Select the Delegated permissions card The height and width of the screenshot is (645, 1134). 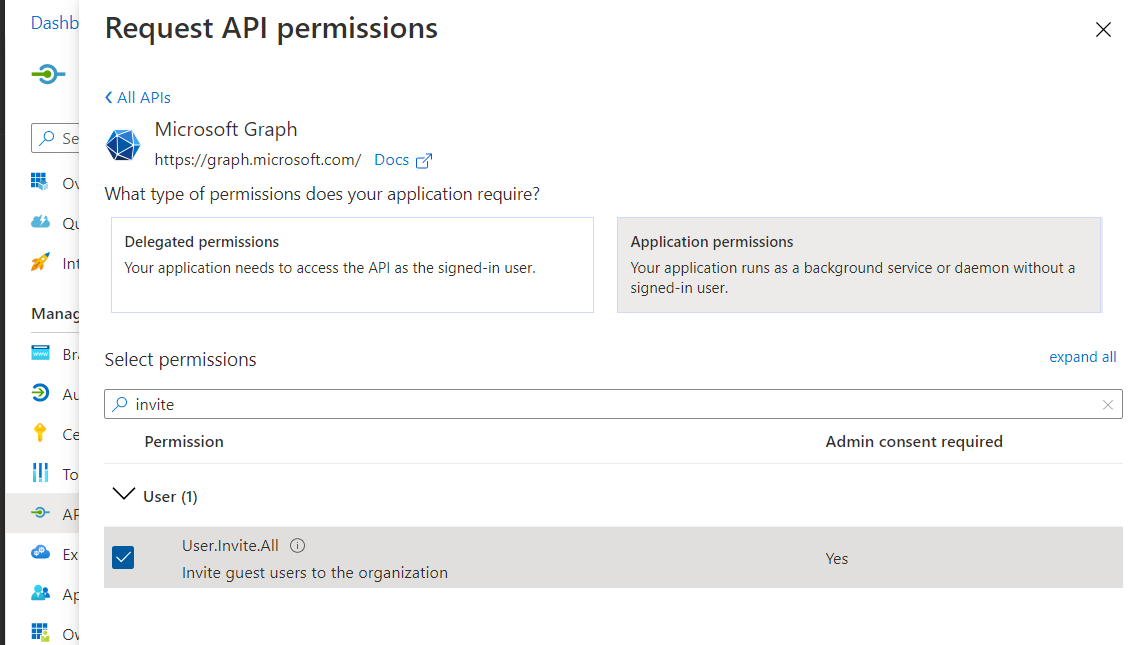tap(352, 265)
